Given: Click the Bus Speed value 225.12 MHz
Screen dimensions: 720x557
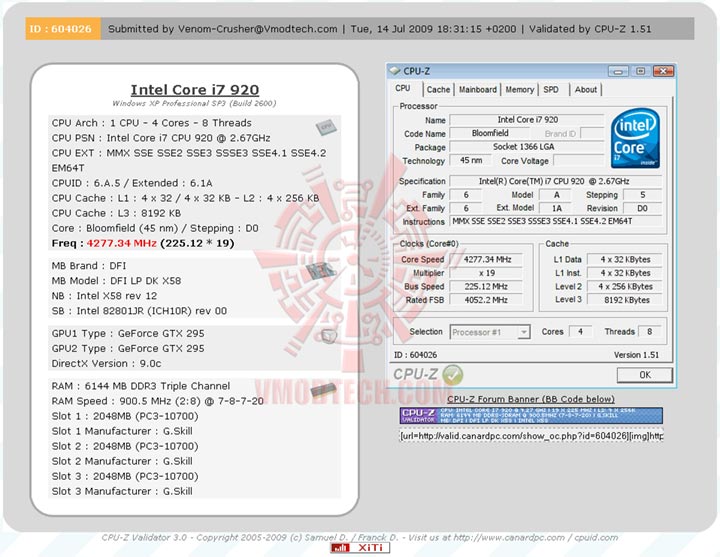Looking at the screenshot, I should 487,287.
